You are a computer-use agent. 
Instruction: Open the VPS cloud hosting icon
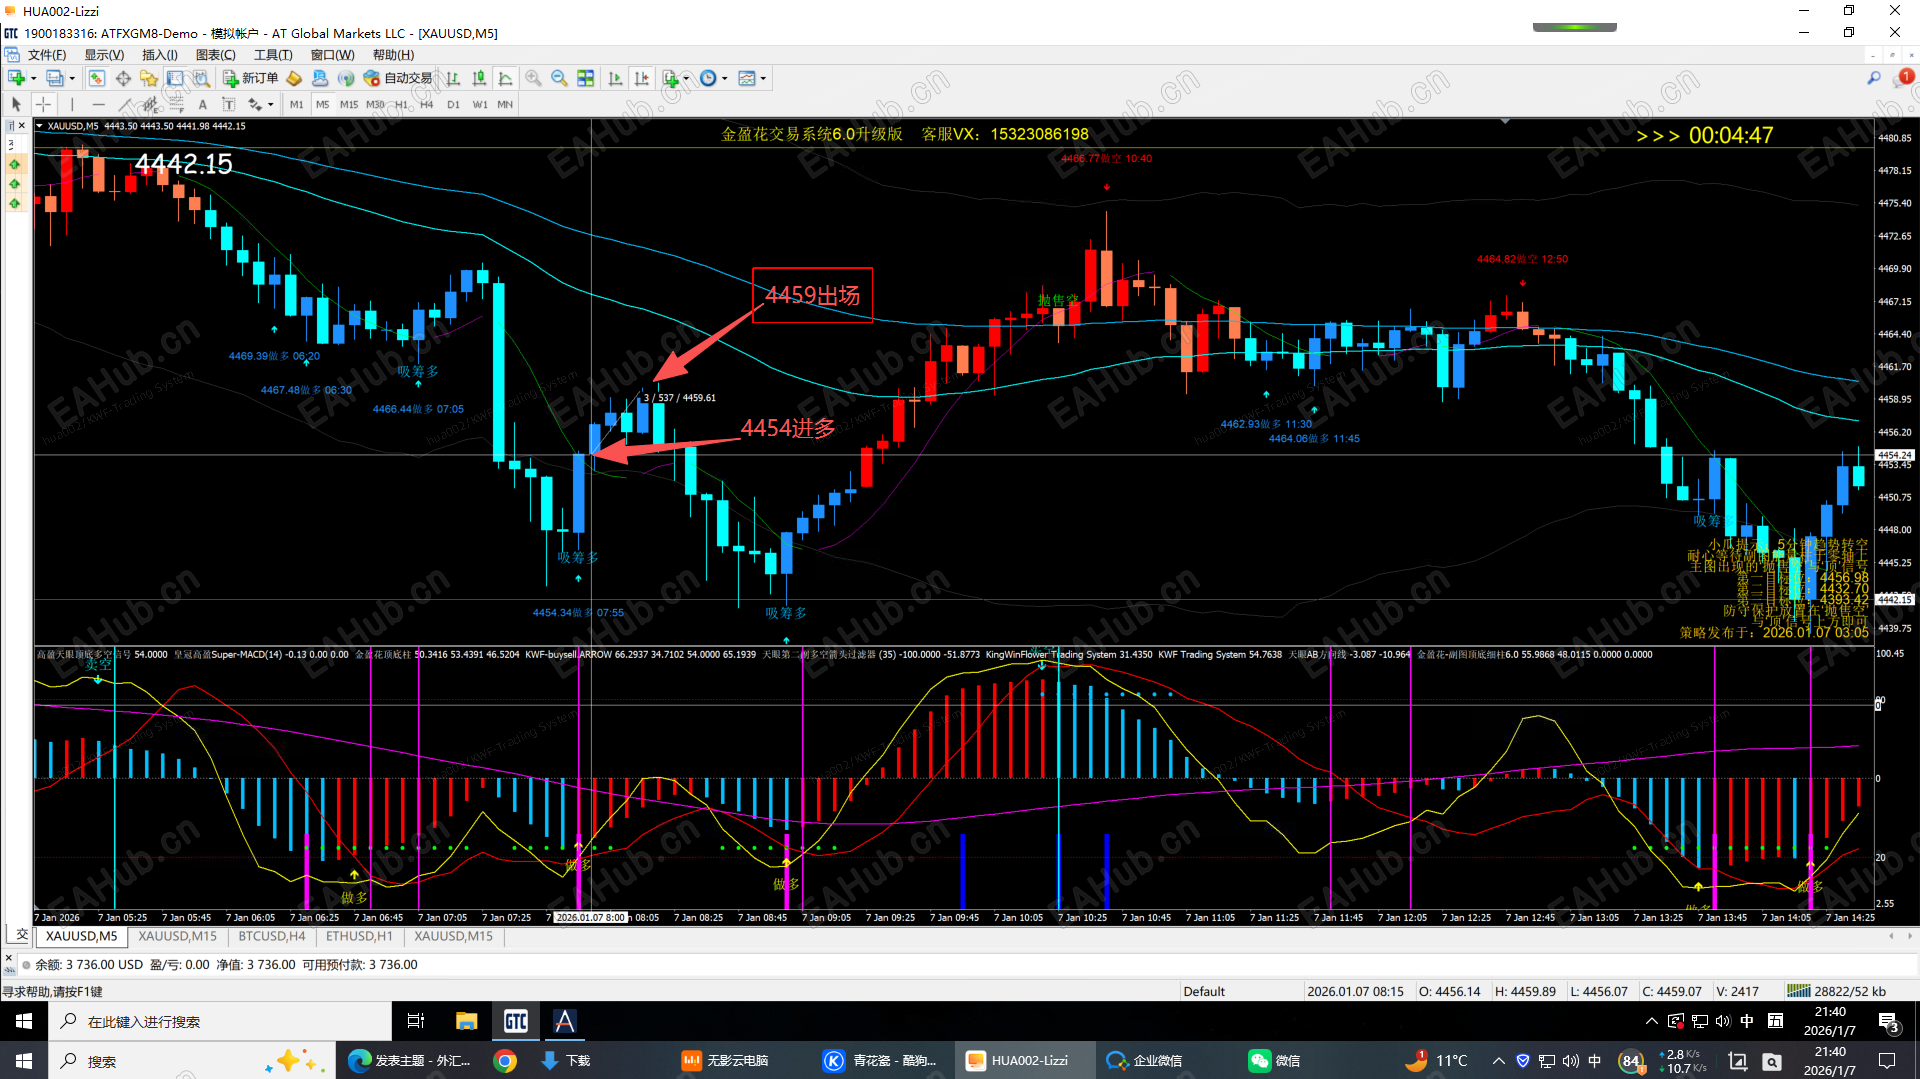tap(320, 78)
